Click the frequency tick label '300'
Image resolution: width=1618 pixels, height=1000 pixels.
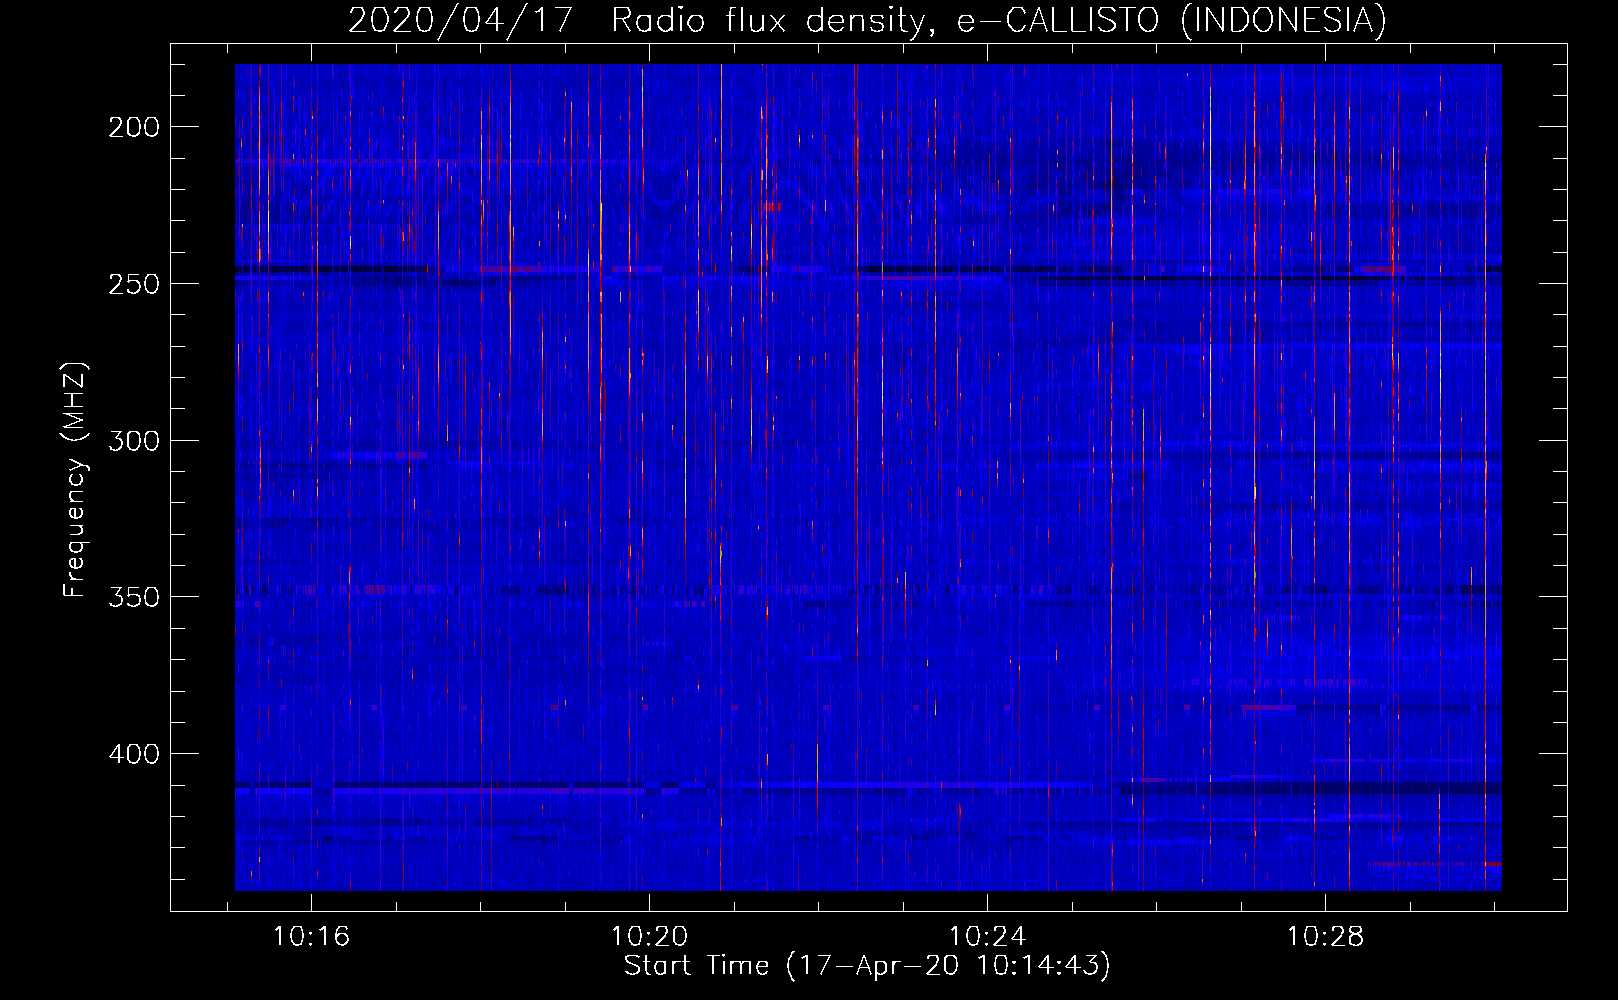(x=134, y=441)
